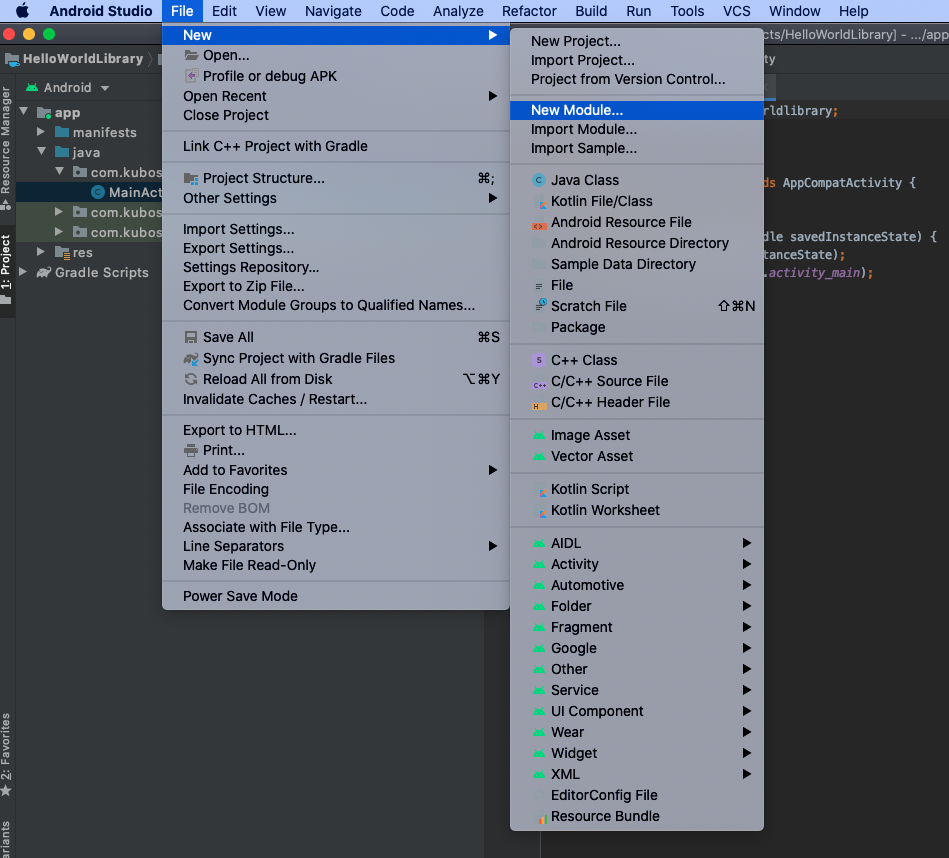
Task: Click the Java Class icon in submenu
Action: 539,180
